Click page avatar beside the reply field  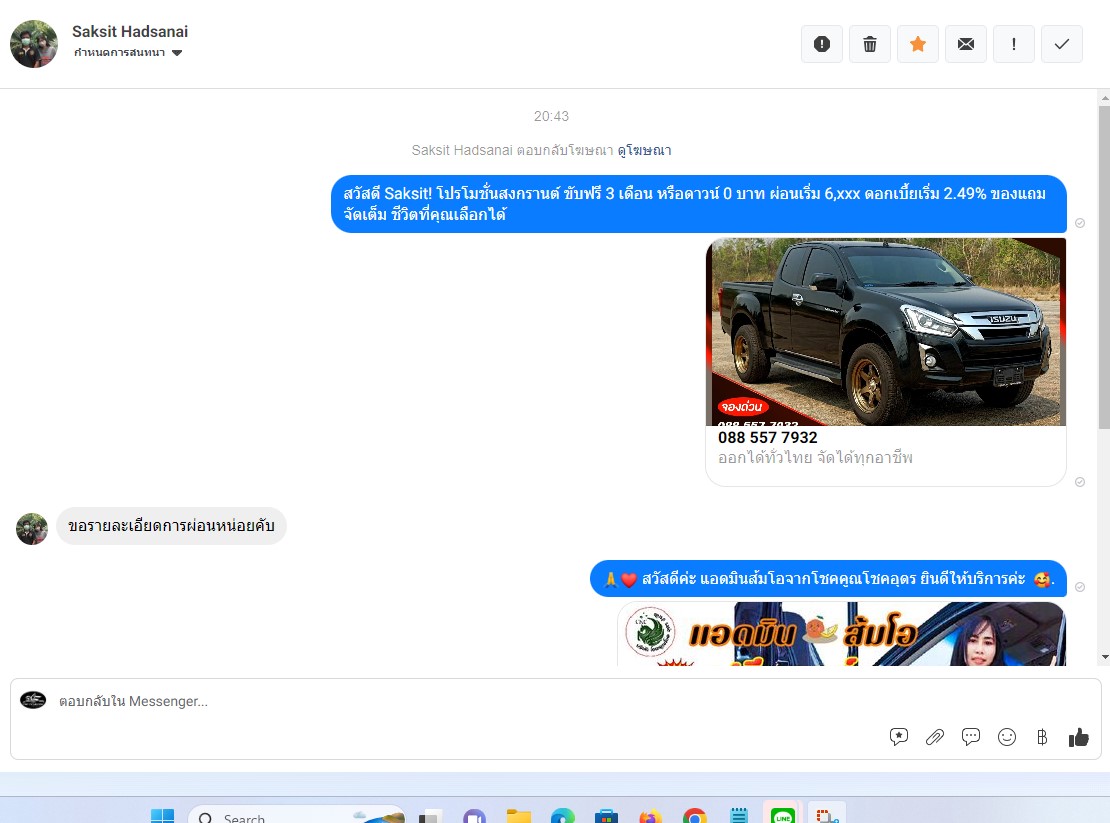click(x=33, y=701)
